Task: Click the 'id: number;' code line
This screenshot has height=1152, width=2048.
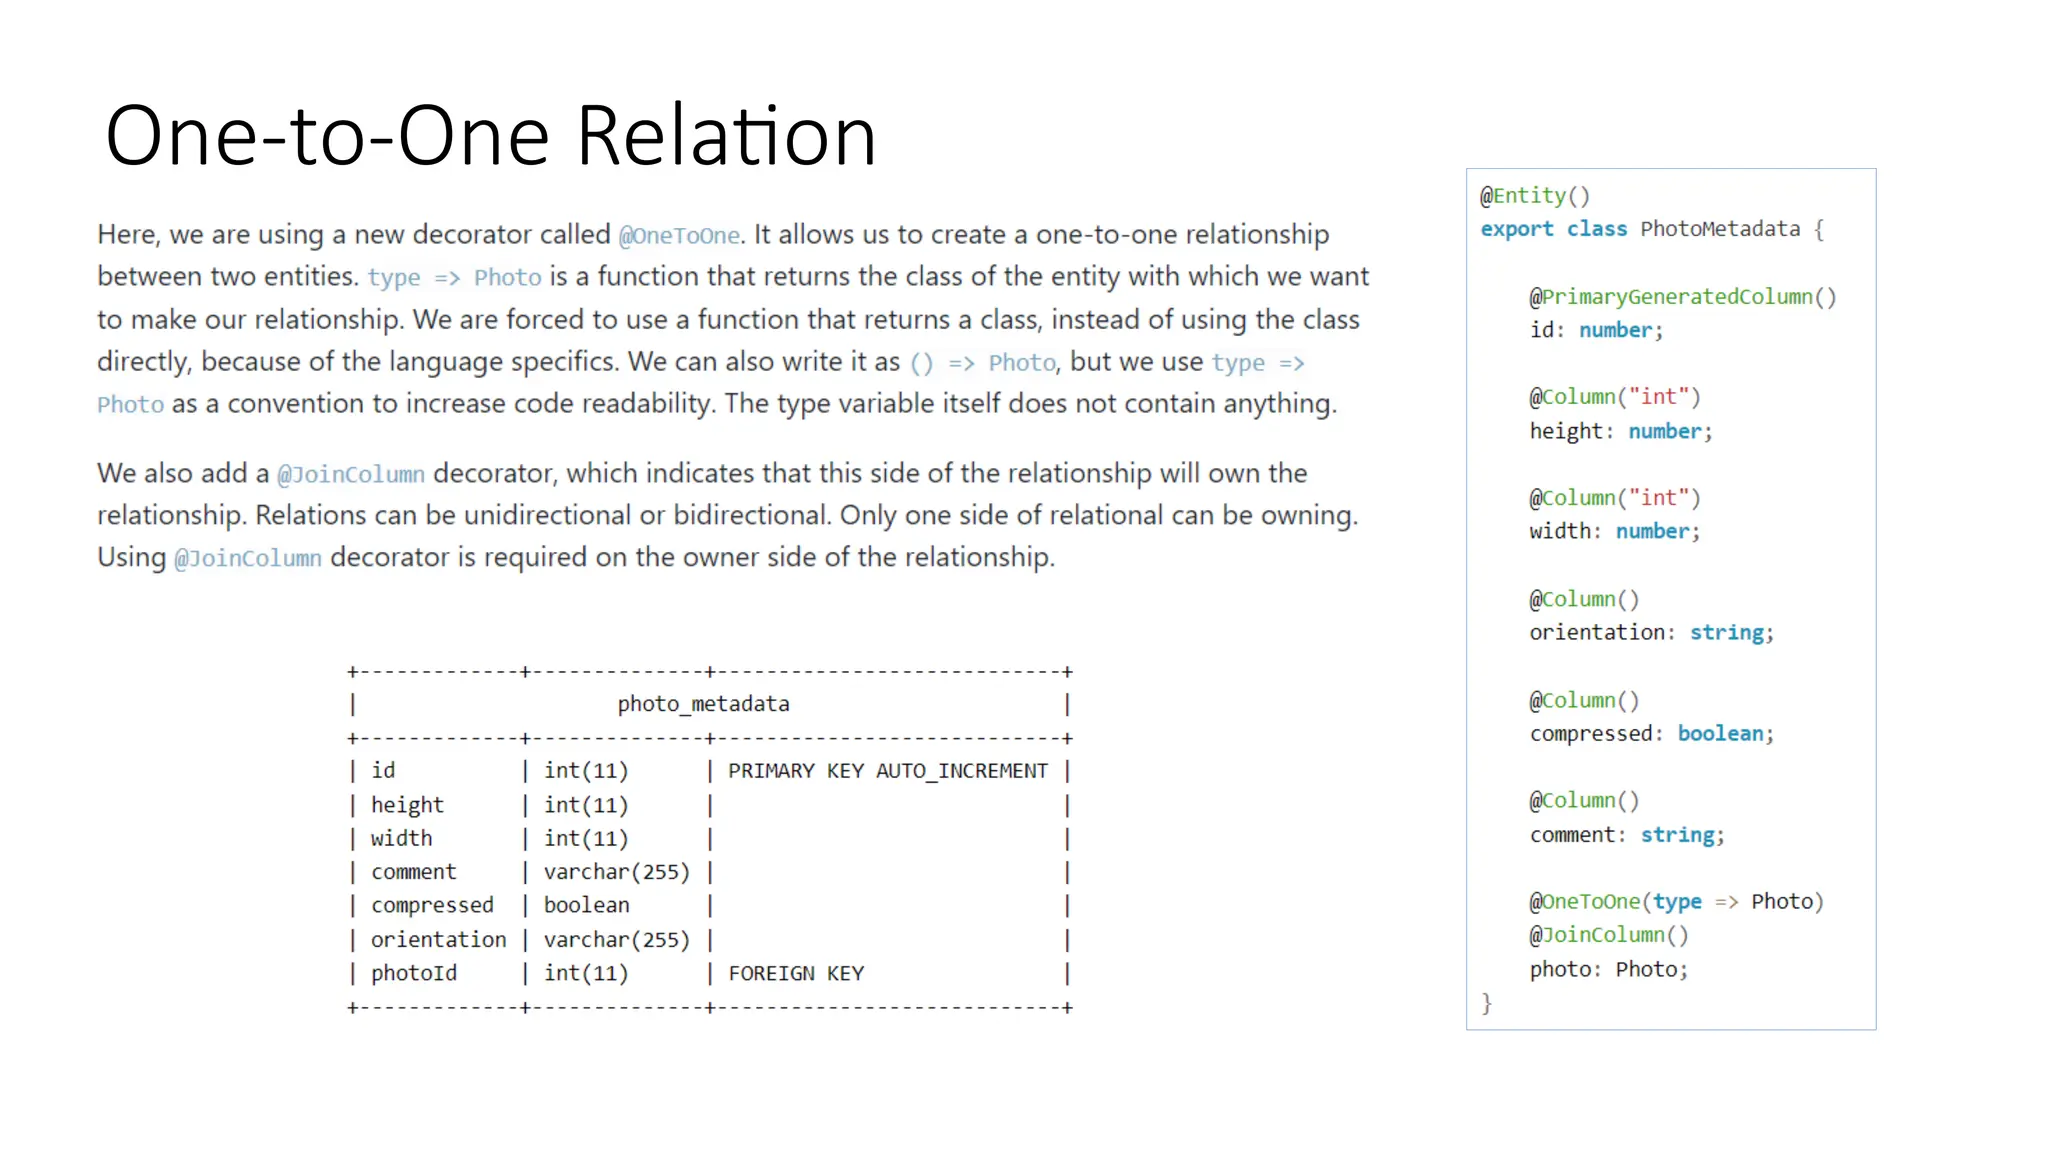Action: pos(1596,330)
